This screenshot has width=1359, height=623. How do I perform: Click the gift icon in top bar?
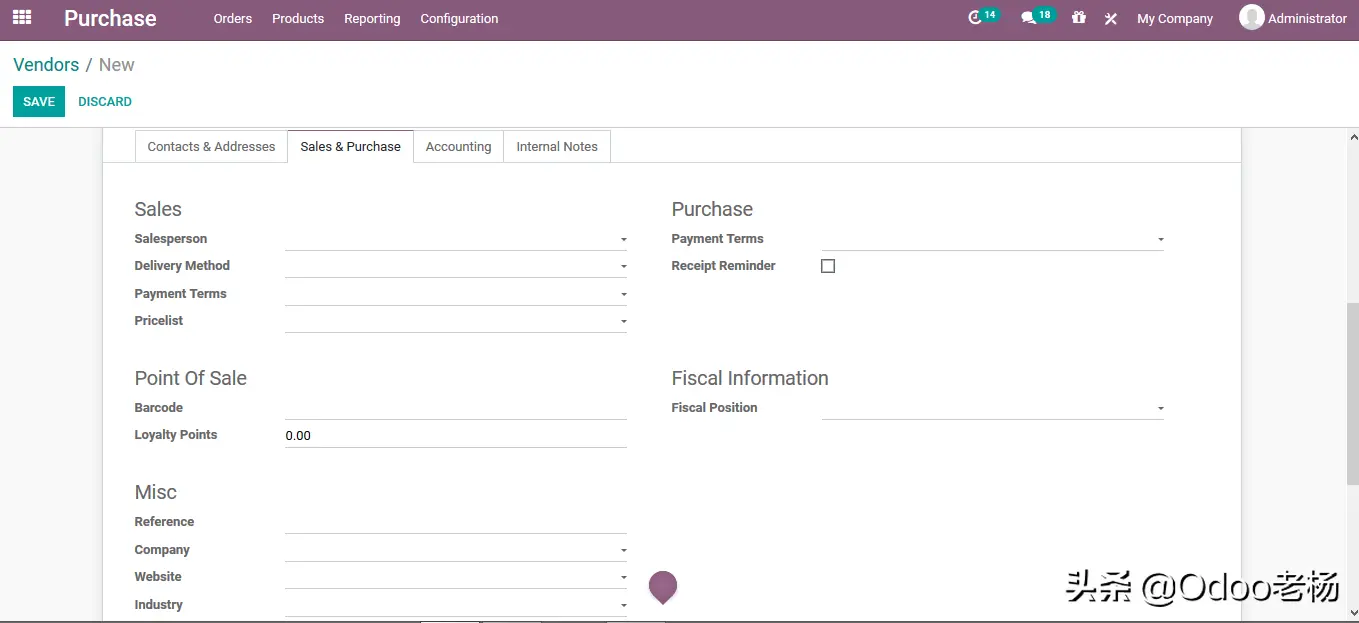[x=1078, y=18]
